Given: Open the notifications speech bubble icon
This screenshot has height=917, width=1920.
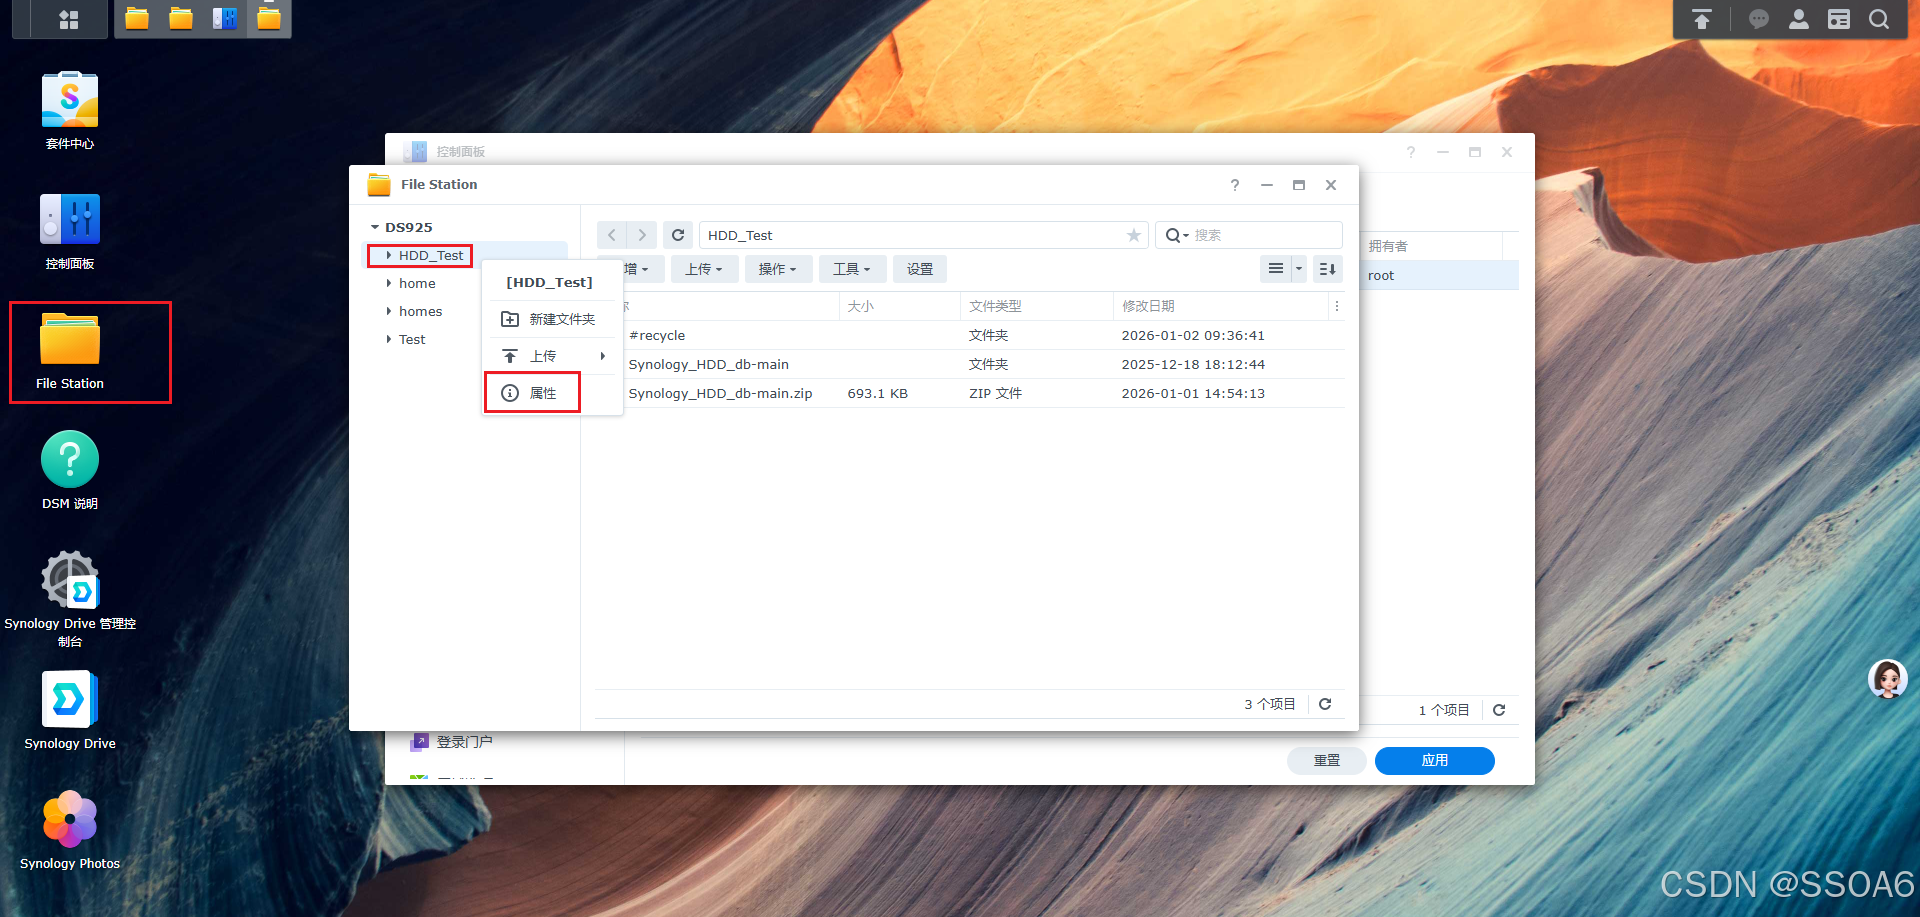Looking at the screenshot, I should tap(1759, 19).
